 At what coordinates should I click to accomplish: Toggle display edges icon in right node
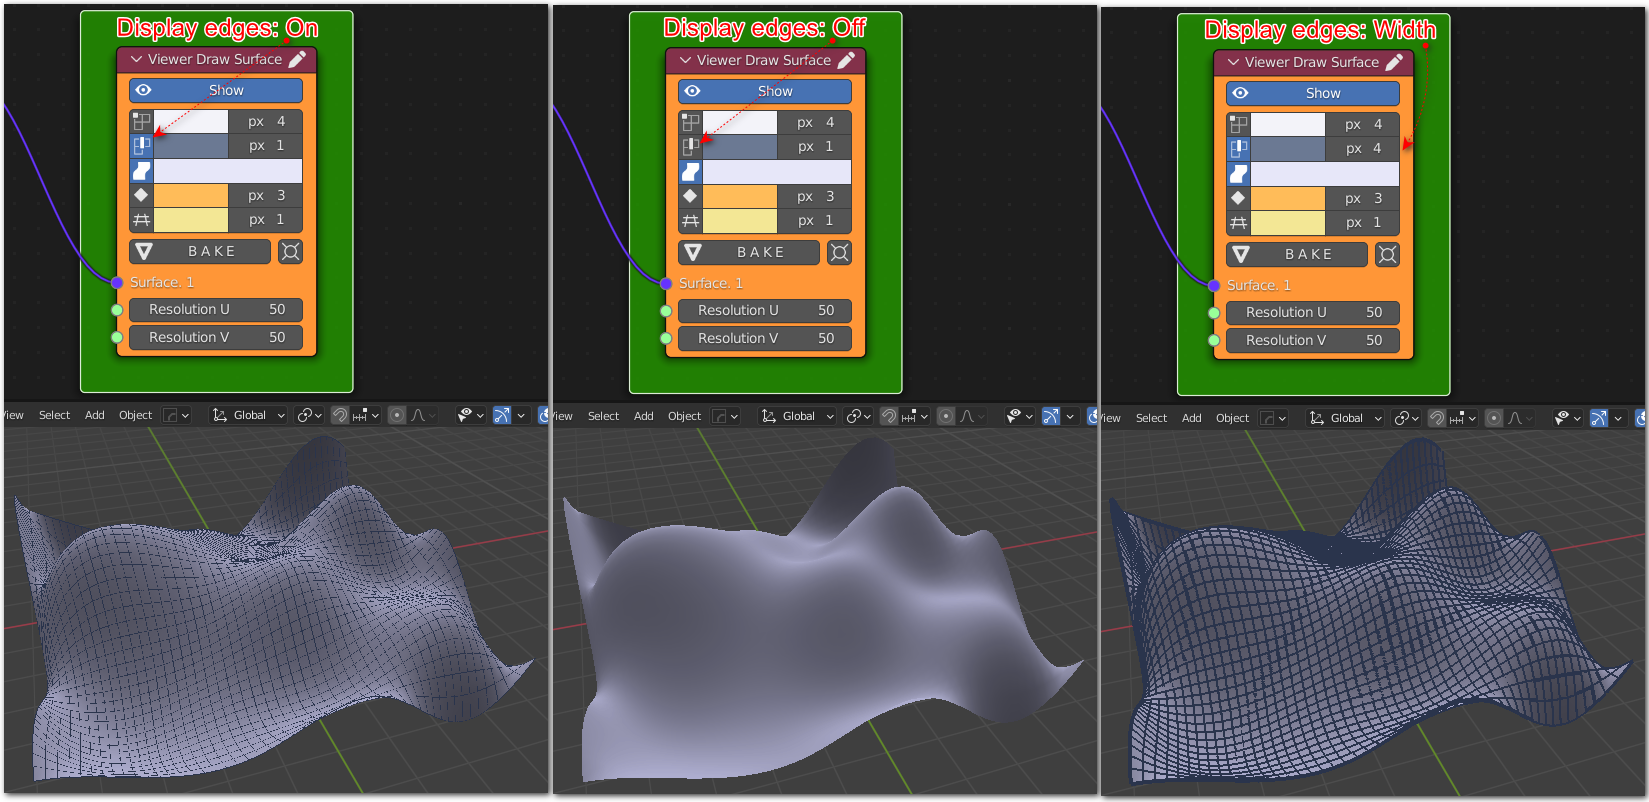tap(1238, 149)
